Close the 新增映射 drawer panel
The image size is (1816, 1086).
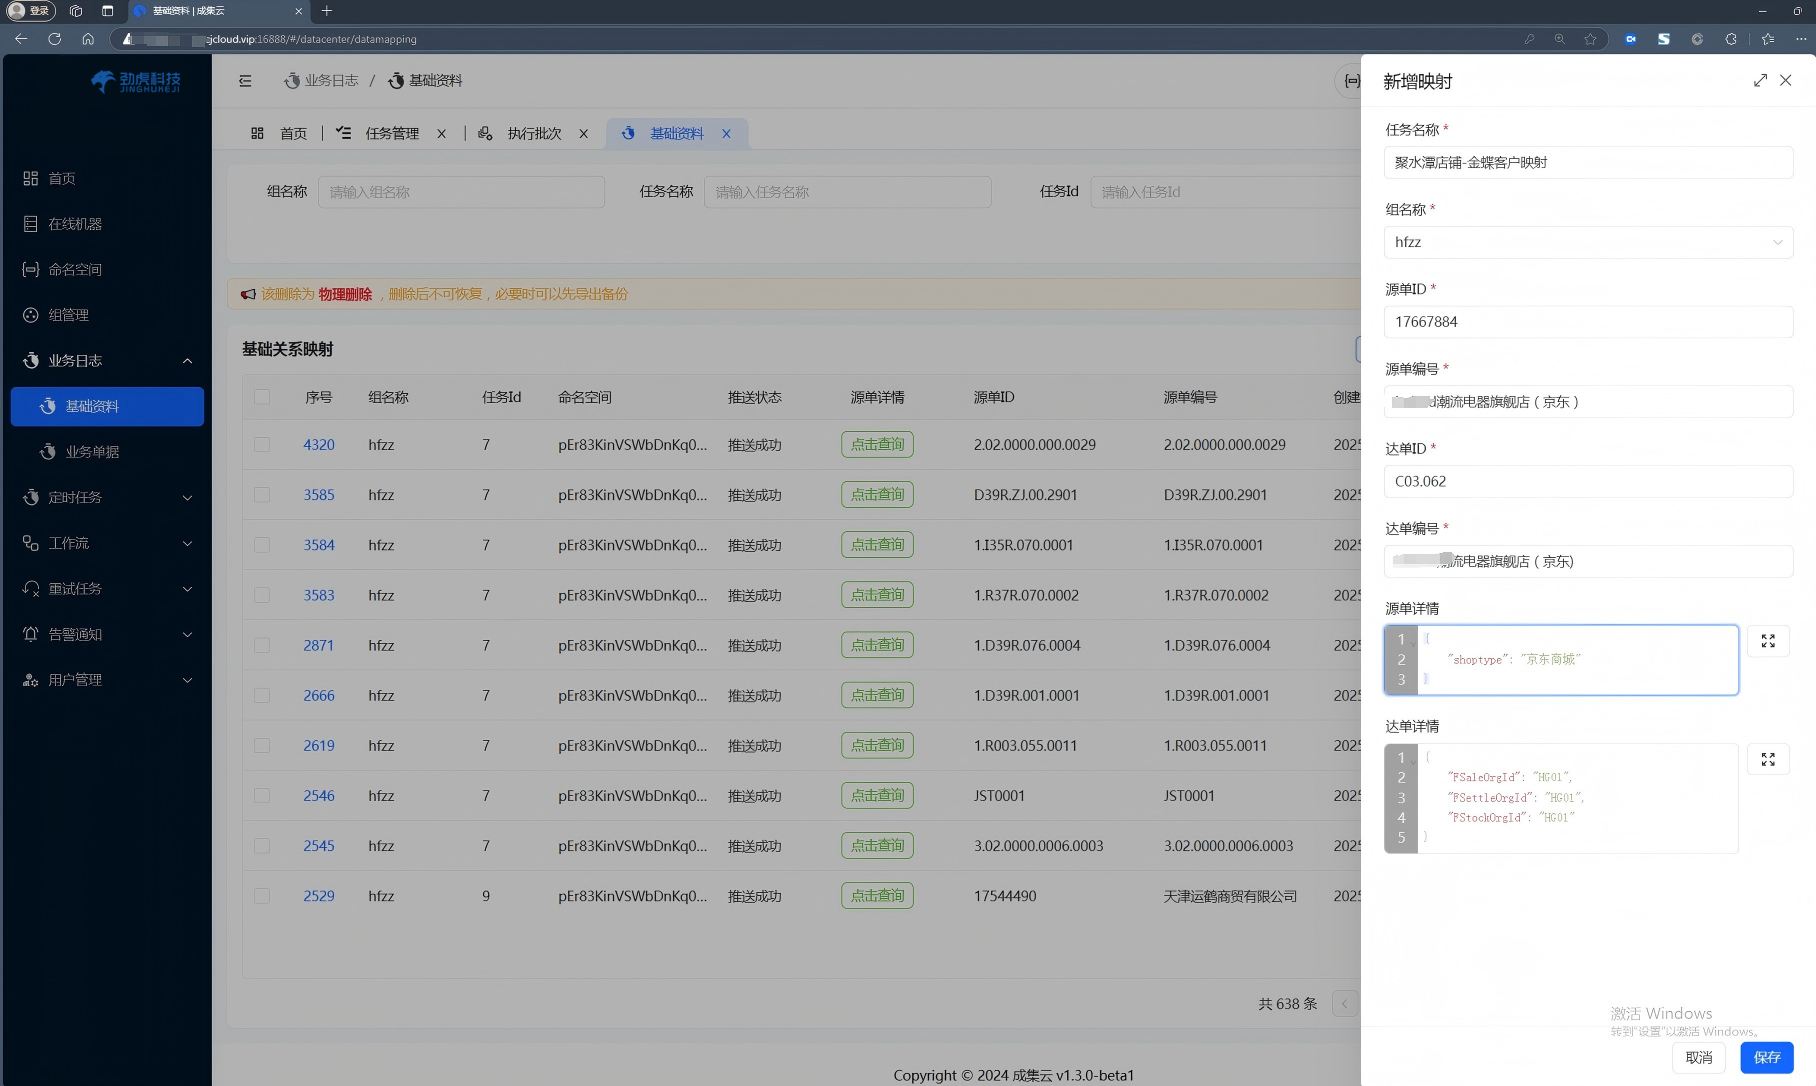click(1785, 81)
